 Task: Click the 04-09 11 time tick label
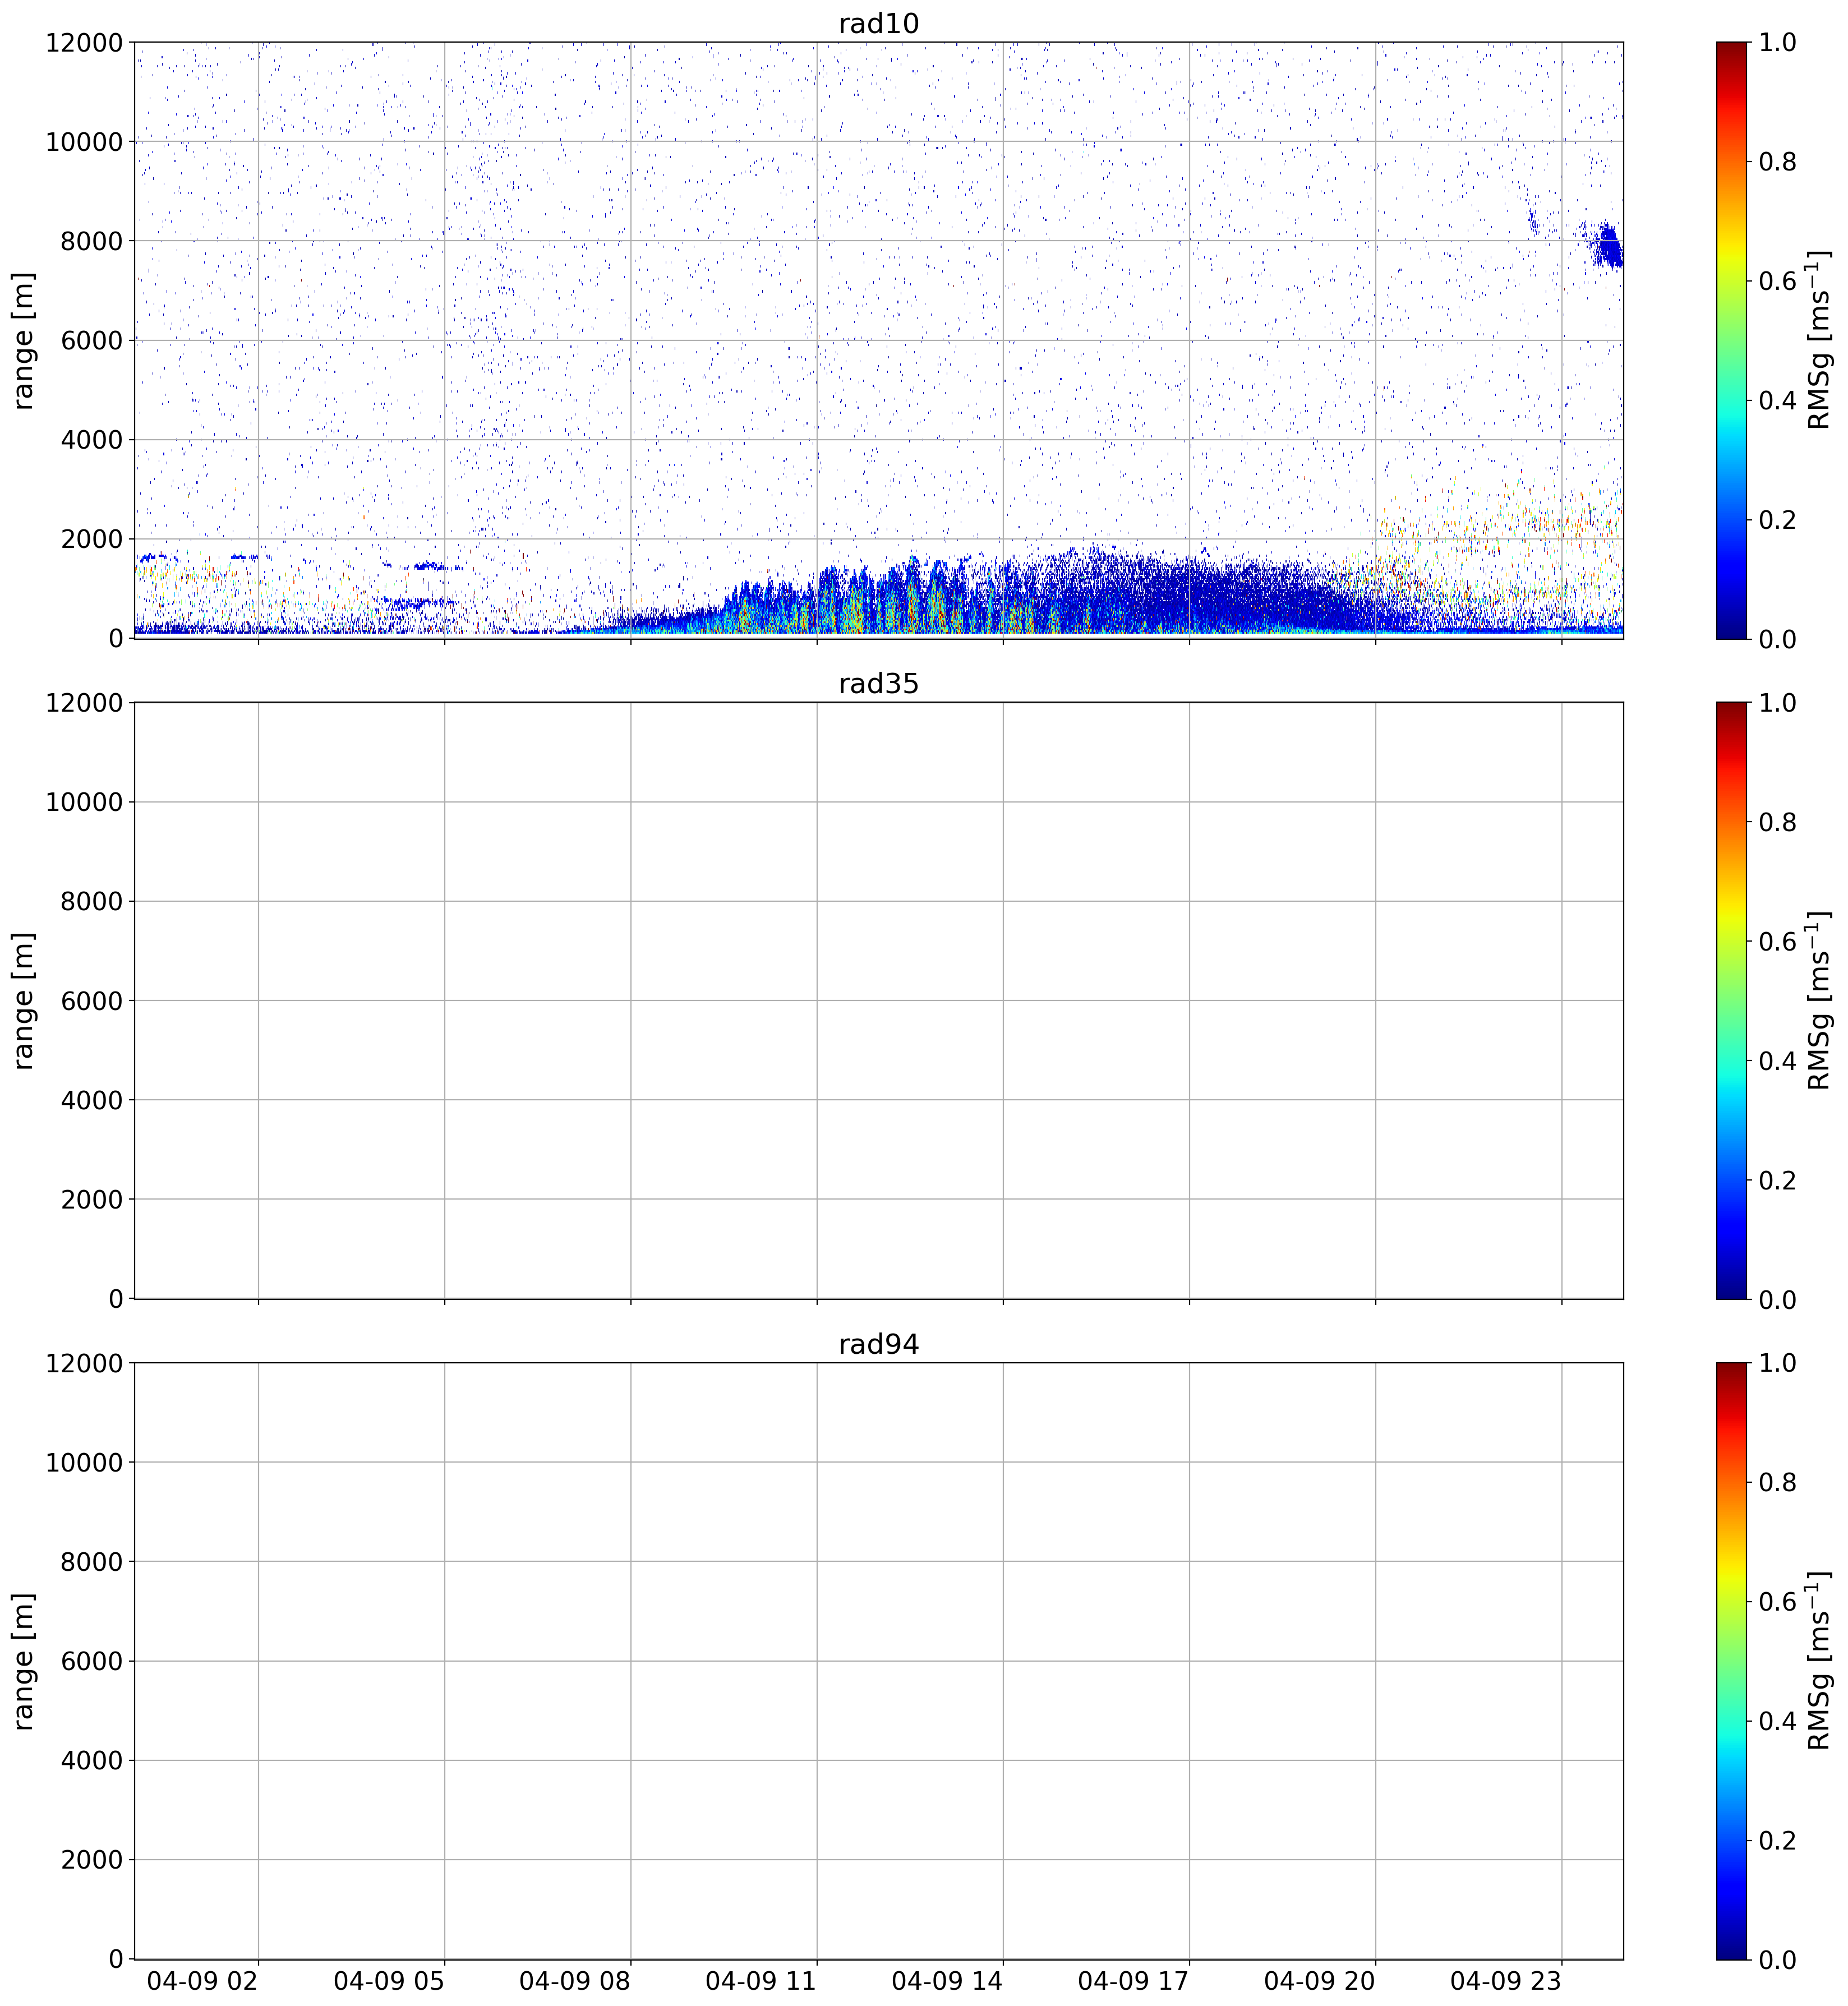click(760, 1981)
